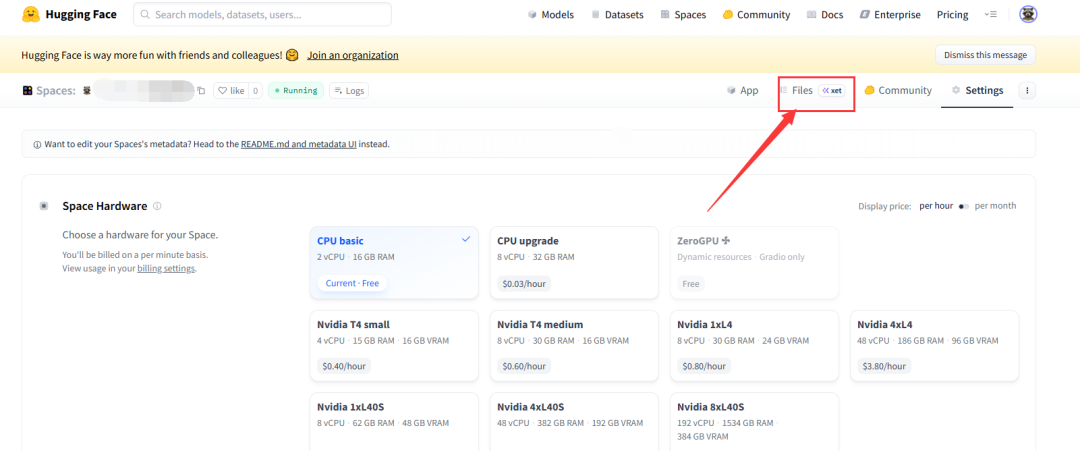Copy the Space name with copy icon
Viewport: 1080px width, 451px height.
pos(201,90)
